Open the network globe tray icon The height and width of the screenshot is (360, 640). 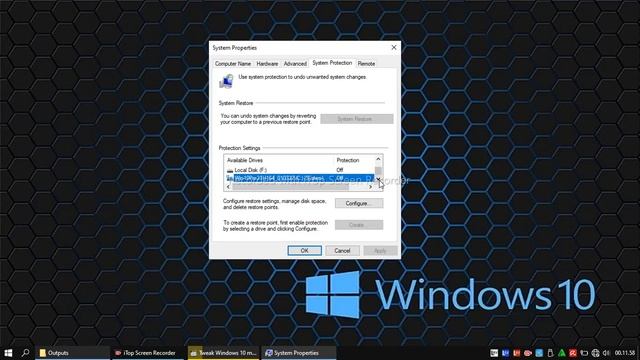(x=596, y=353)
